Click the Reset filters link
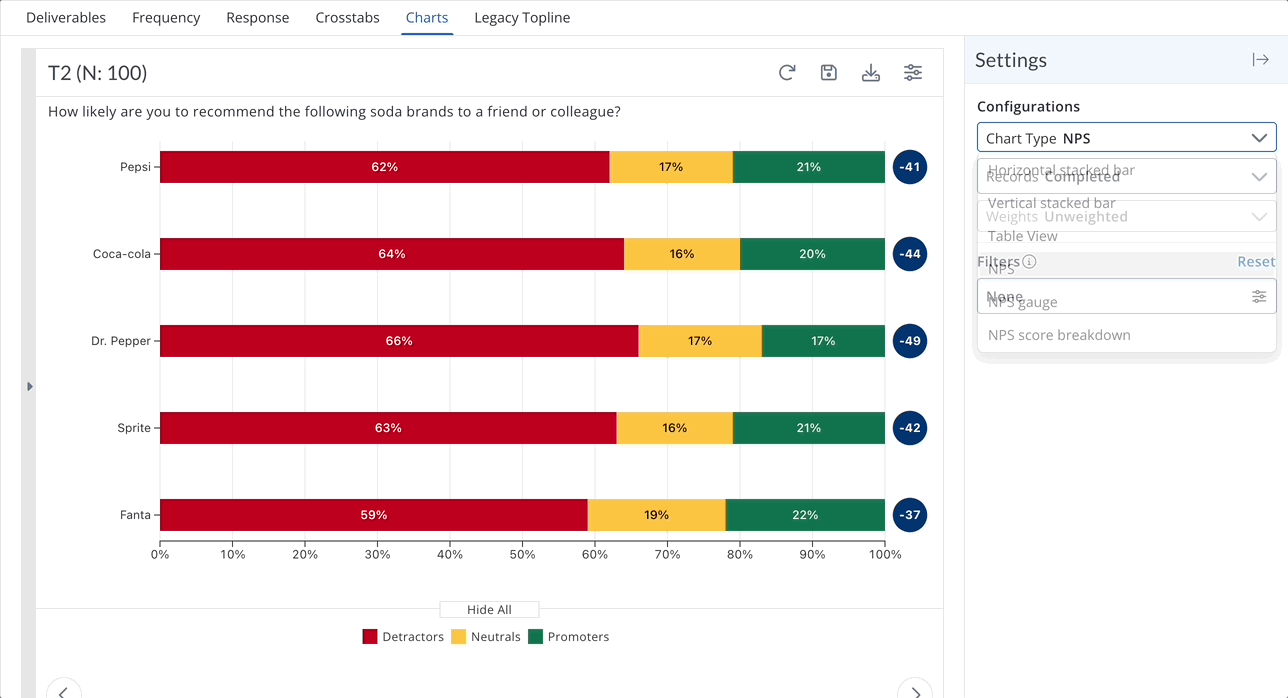The width and height of the screenshot is (1288, 698). pos(1255,262)
